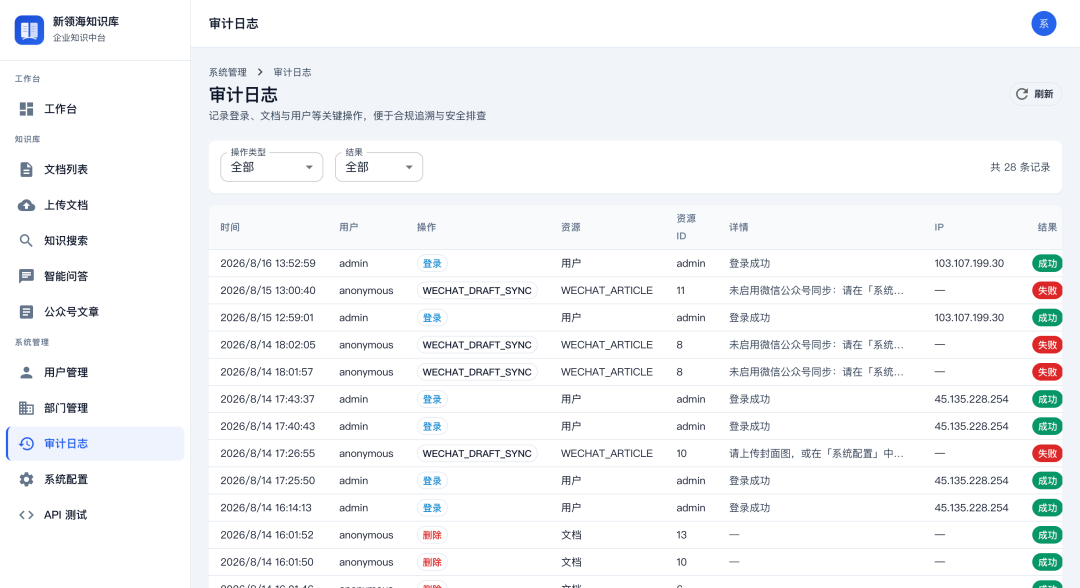Click 失败 badge in 2026/8/15 13:00:40 row
Screen dimensions: 1080x588
click(x=1047, y=291)
